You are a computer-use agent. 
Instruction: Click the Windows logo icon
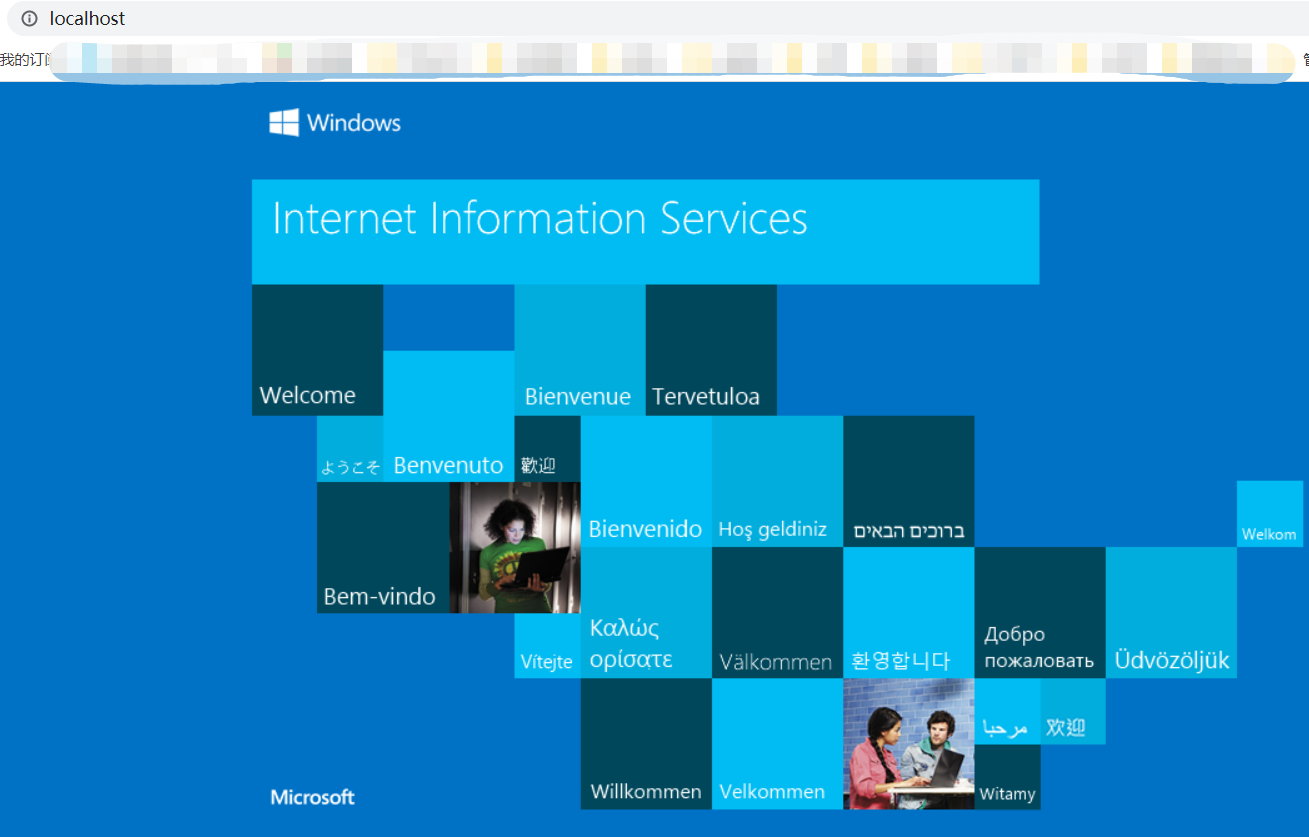tap(284, 123)
